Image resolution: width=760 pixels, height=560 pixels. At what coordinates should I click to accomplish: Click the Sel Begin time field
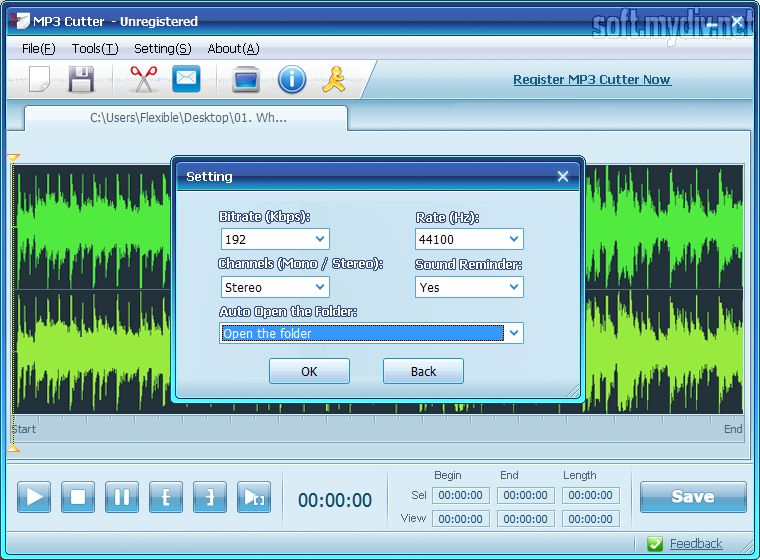click(460, 495)
